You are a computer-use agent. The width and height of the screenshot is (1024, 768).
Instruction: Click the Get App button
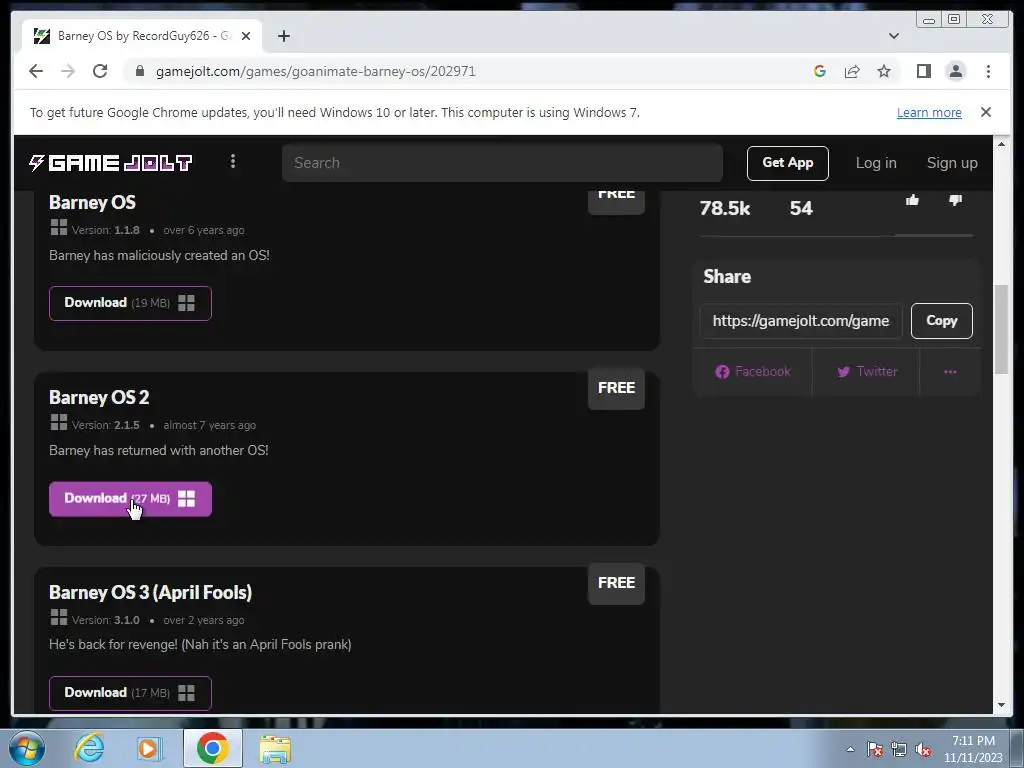(x=788, y=163)
